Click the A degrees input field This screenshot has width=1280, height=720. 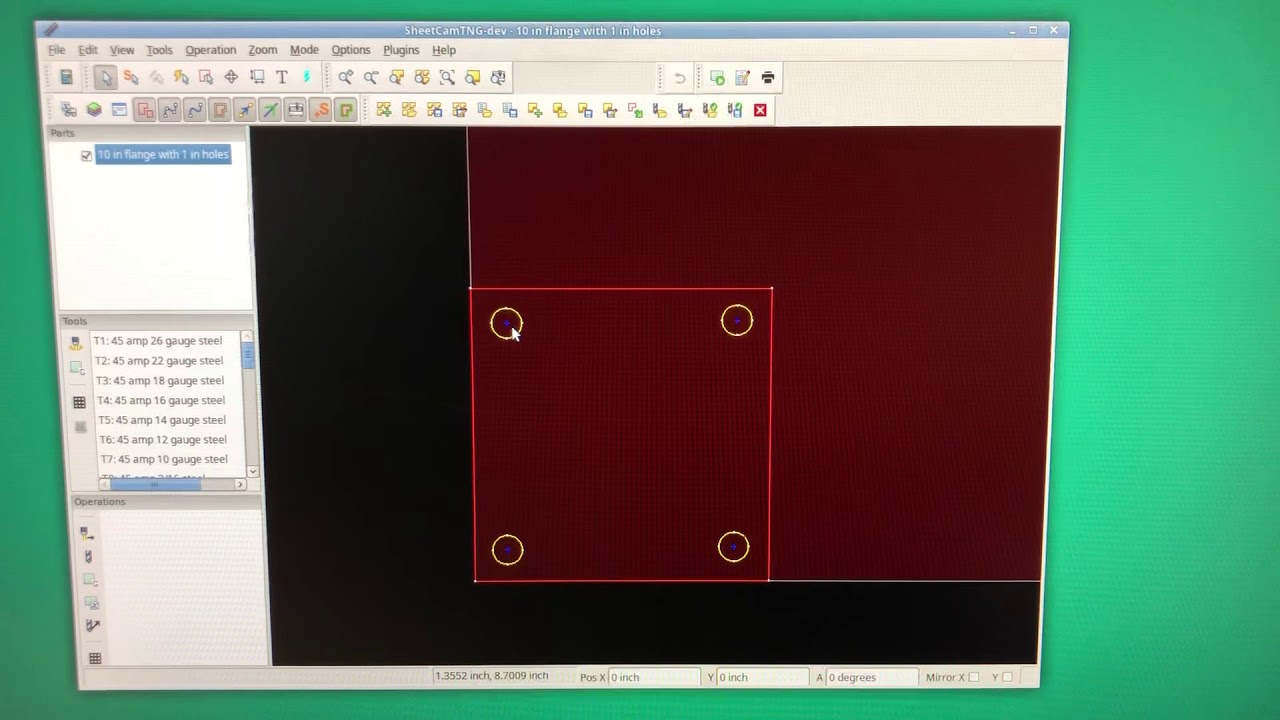pos(872,677)
